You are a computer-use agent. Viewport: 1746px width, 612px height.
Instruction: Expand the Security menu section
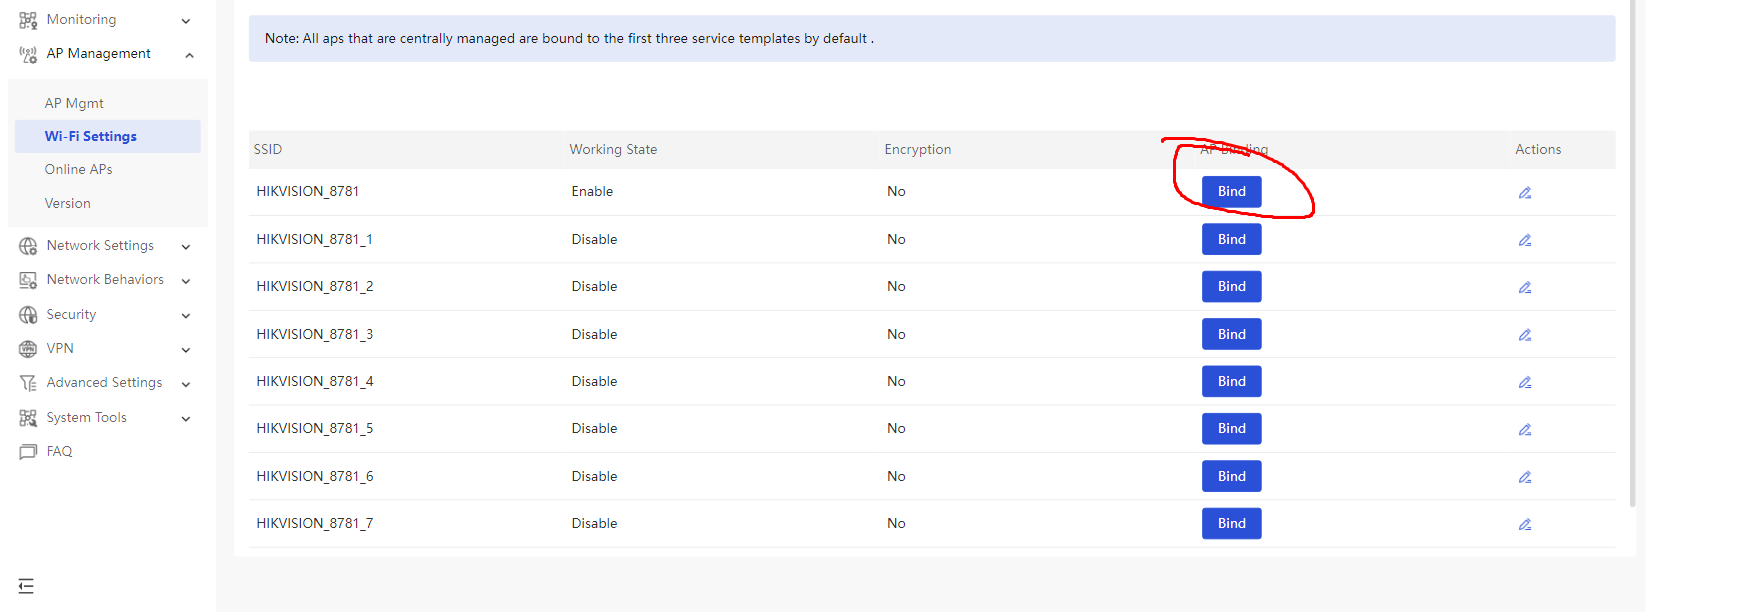[x=186, y=316]
